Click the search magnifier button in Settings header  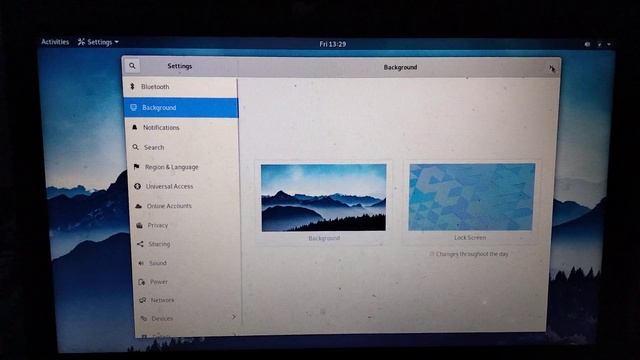132,66
